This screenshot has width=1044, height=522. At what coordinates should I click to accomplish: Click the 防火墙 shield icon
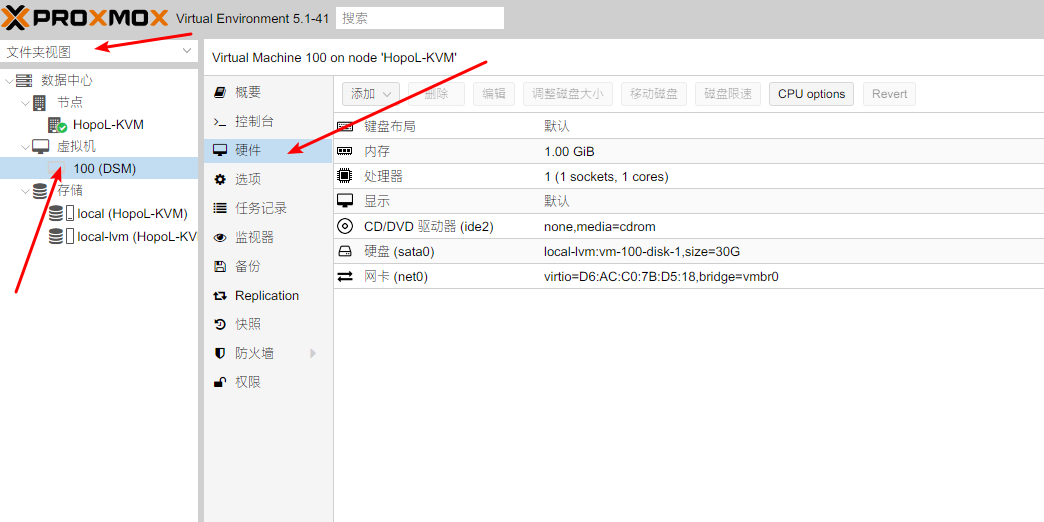point(220,354)
